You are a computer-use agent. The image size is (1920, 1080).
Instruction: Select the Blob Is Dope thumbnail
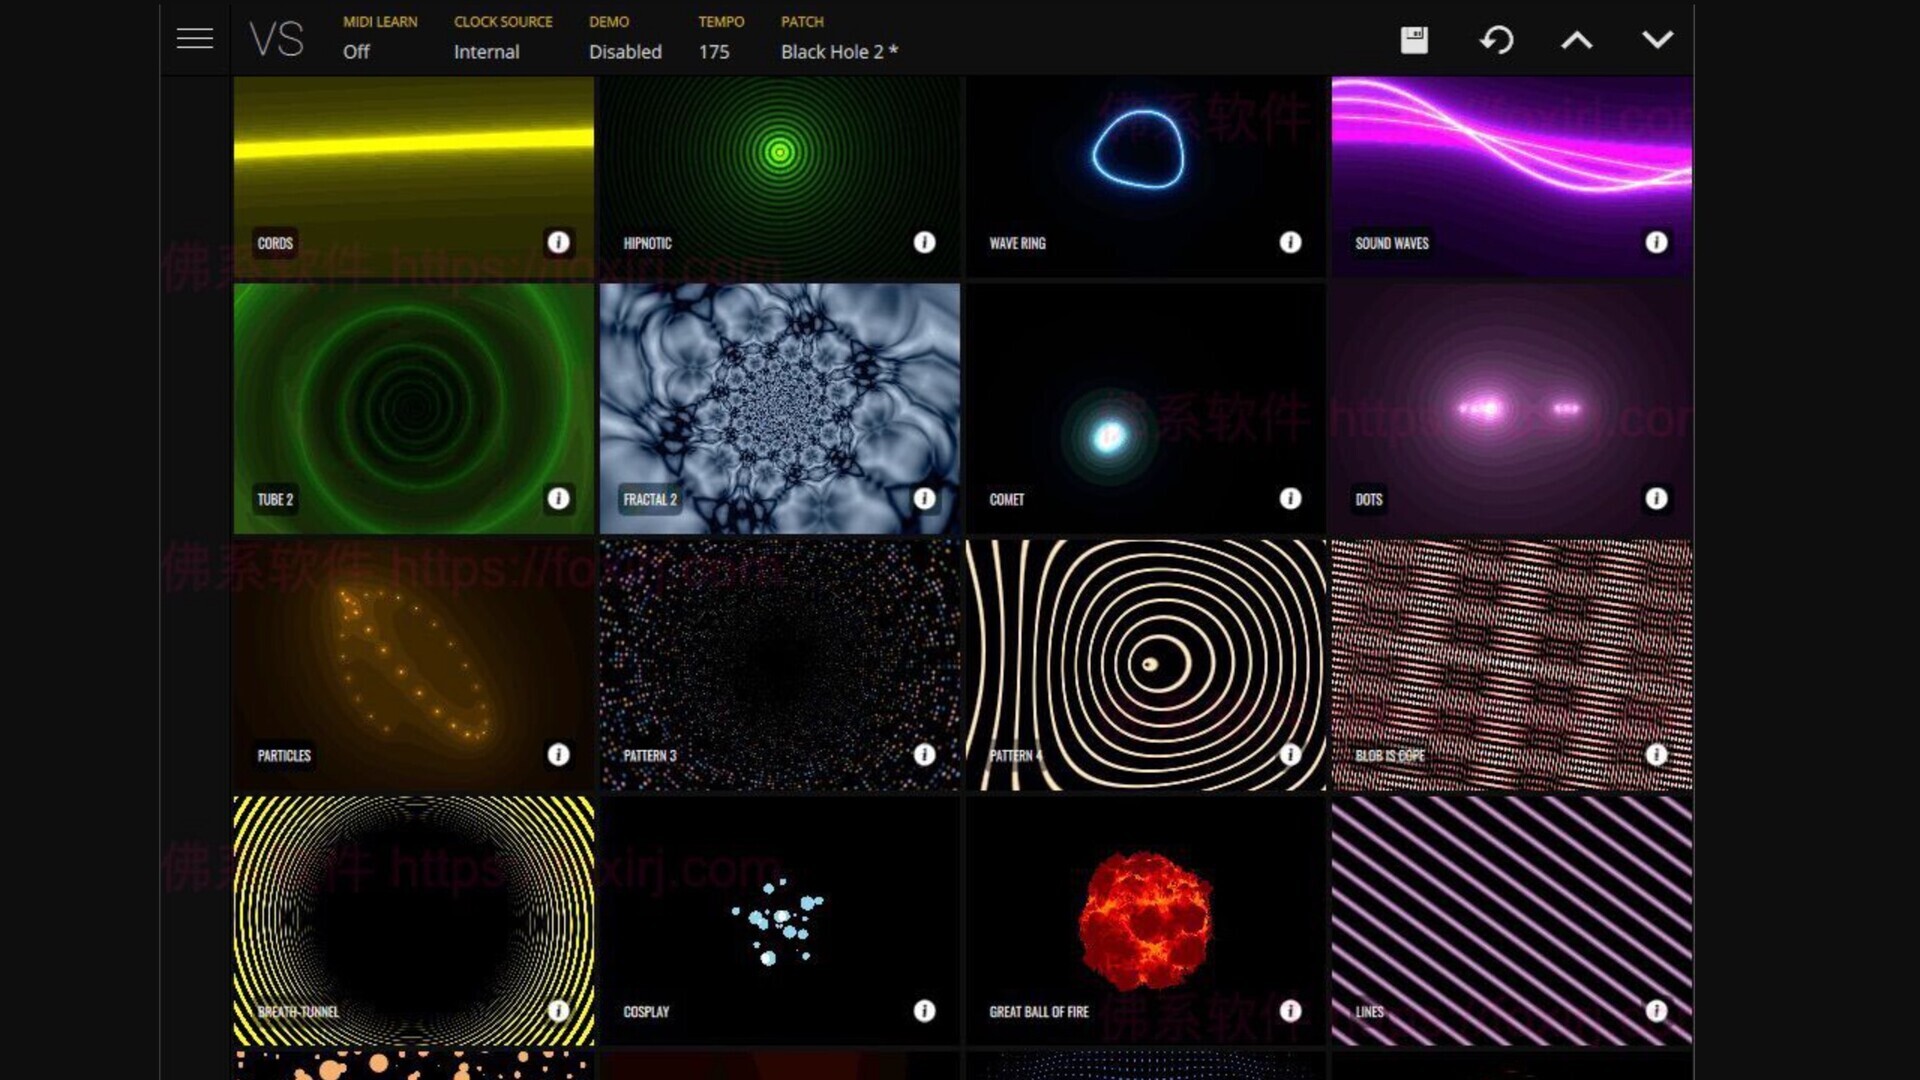[x=1511, y=664]
